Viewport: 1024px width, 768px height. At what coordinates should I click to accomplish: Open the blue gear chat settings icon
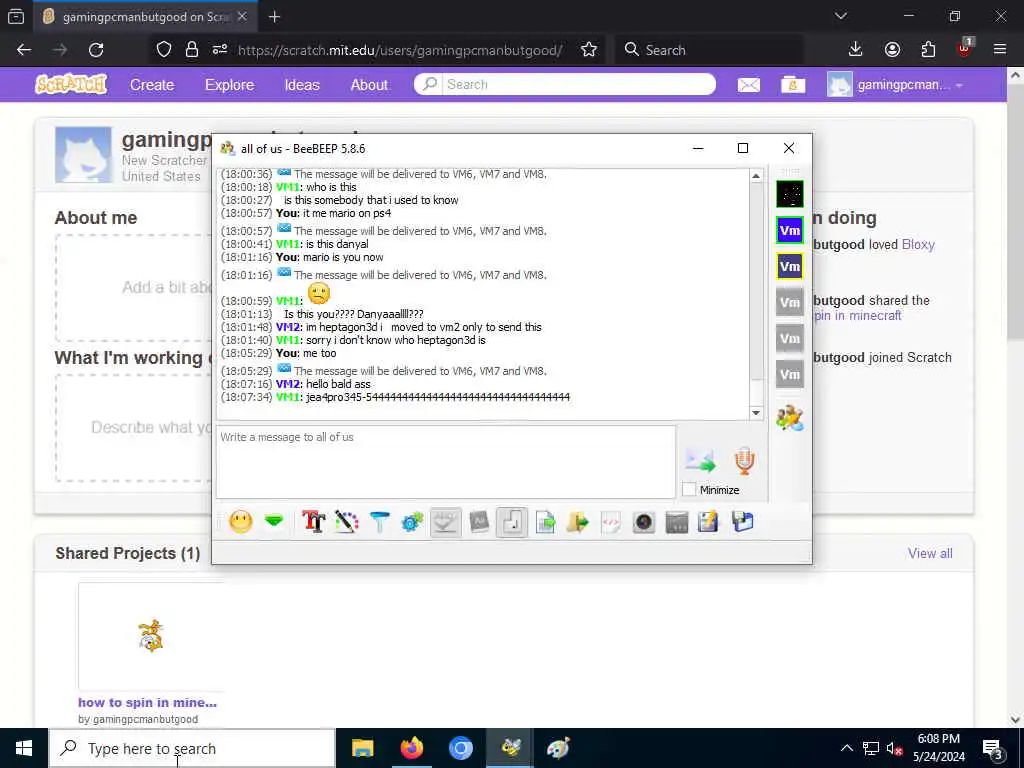coord(412,522)
